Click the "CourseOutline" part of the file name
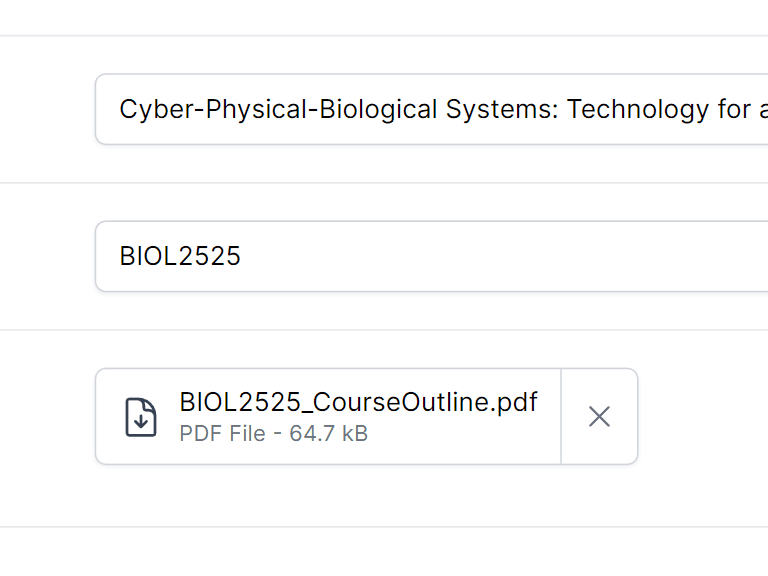 [401, 402]
